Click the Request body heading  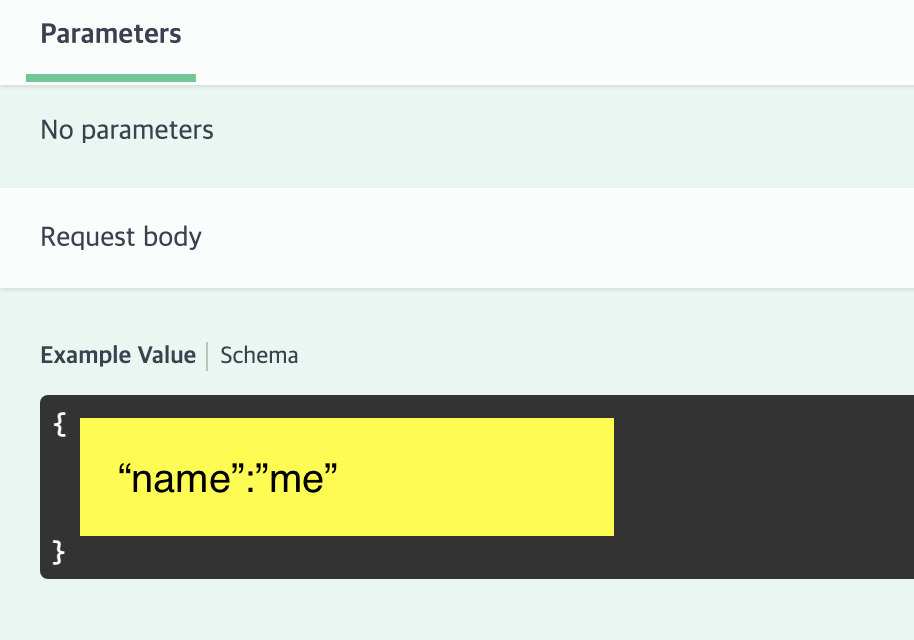click(121, 237)
